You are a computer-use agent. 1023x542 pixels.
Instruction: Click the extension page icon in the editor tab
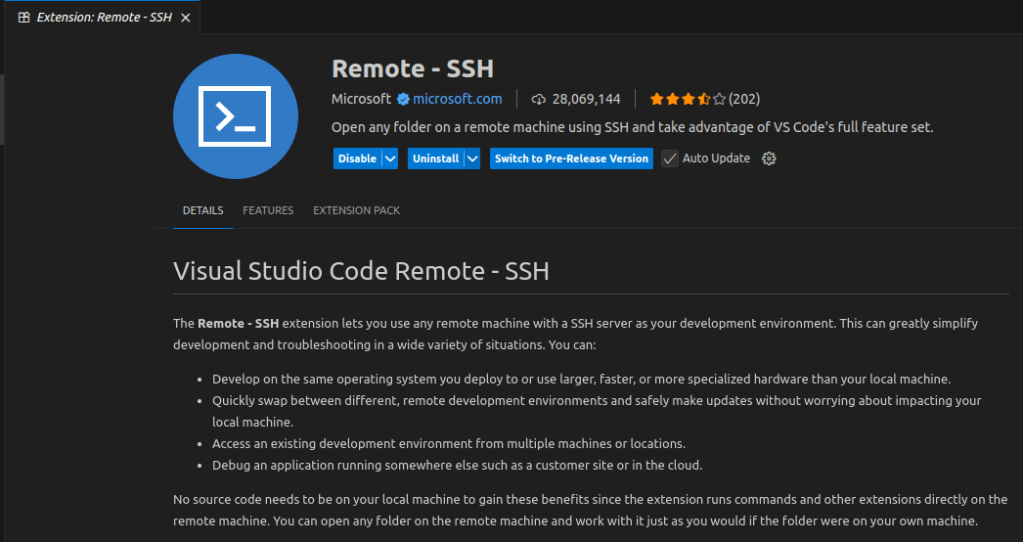[x=24, y=17]
